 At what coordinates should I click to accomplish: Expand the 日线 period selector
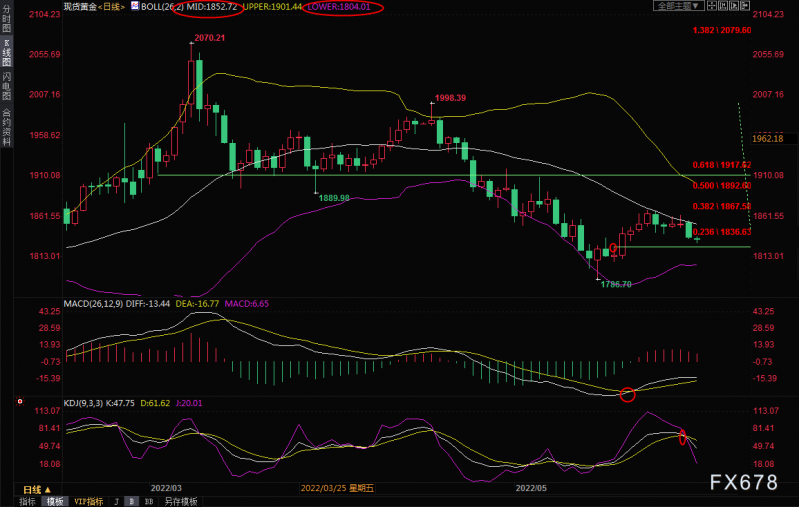click(x=37, y=490)
